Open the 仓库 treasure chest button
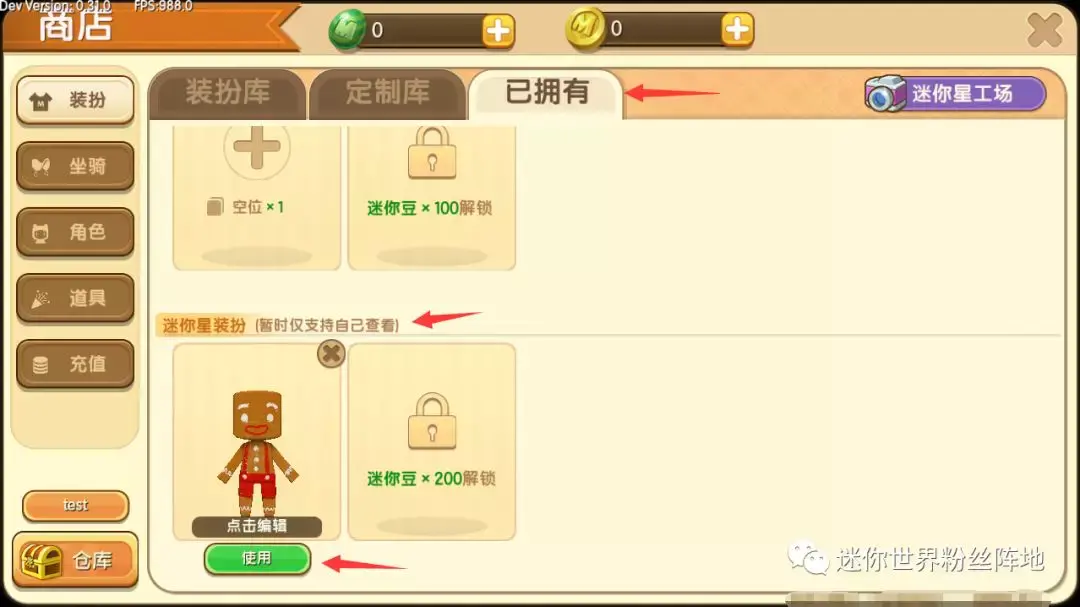Screen dimensions: 1080x607 coord(75,561)
